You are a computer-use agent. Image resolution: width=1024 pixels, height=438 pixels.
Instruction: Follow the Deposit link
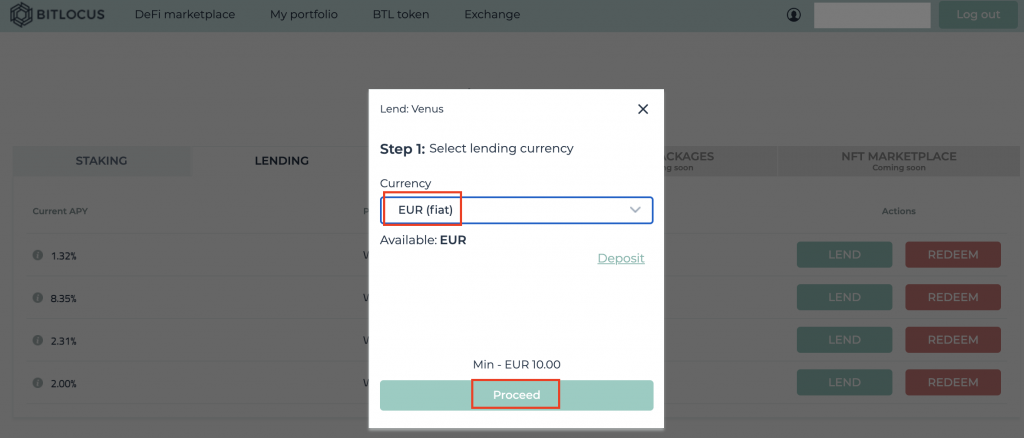620,258
